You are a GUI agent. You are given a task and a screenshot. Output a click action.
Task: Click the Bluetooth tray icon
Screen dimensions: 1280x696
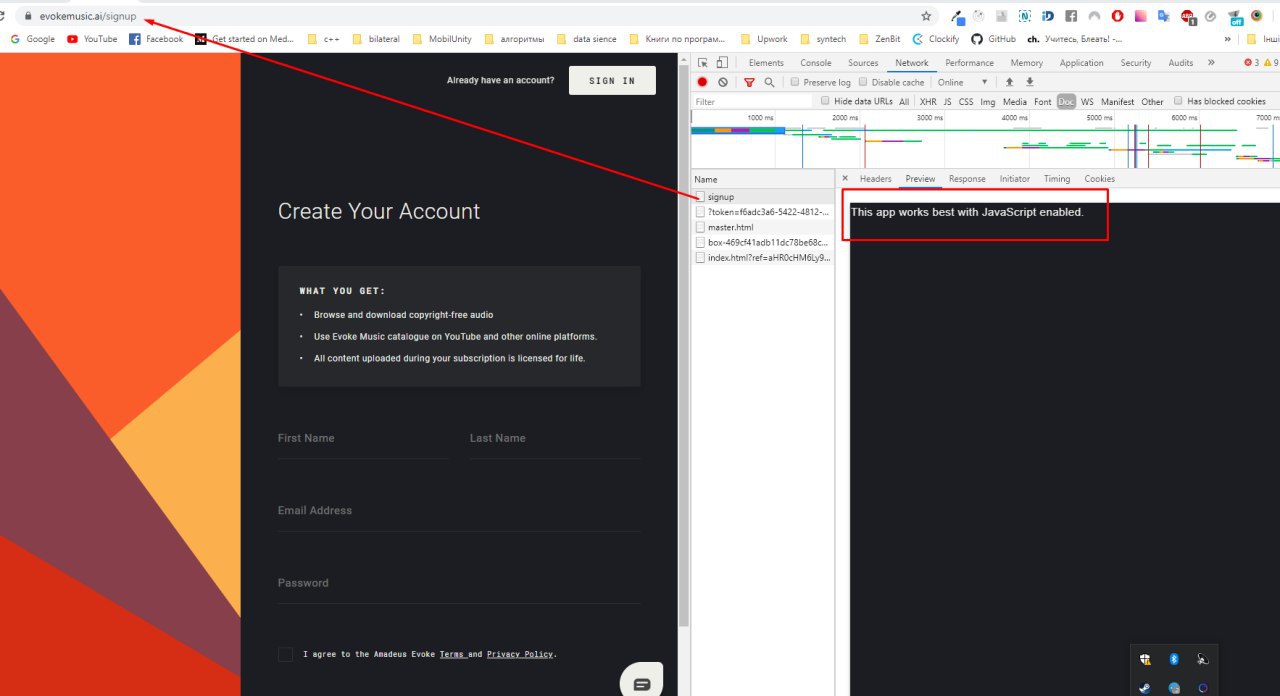point(1174,659)
